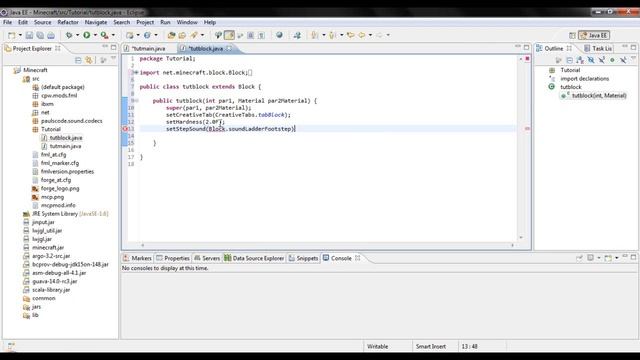The height and width of the screenshot is (360, 640).
Task: Run the program with green Run icon
Action: click(x=87, y=36)
